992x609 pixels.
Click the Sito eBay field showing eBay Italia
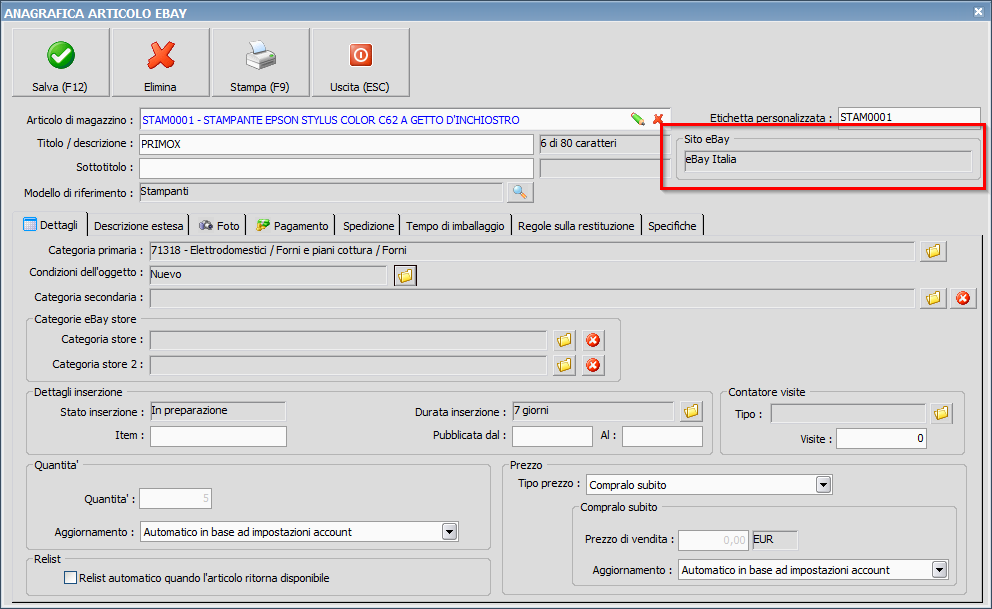pyautogui.click(x=828, y=161)
